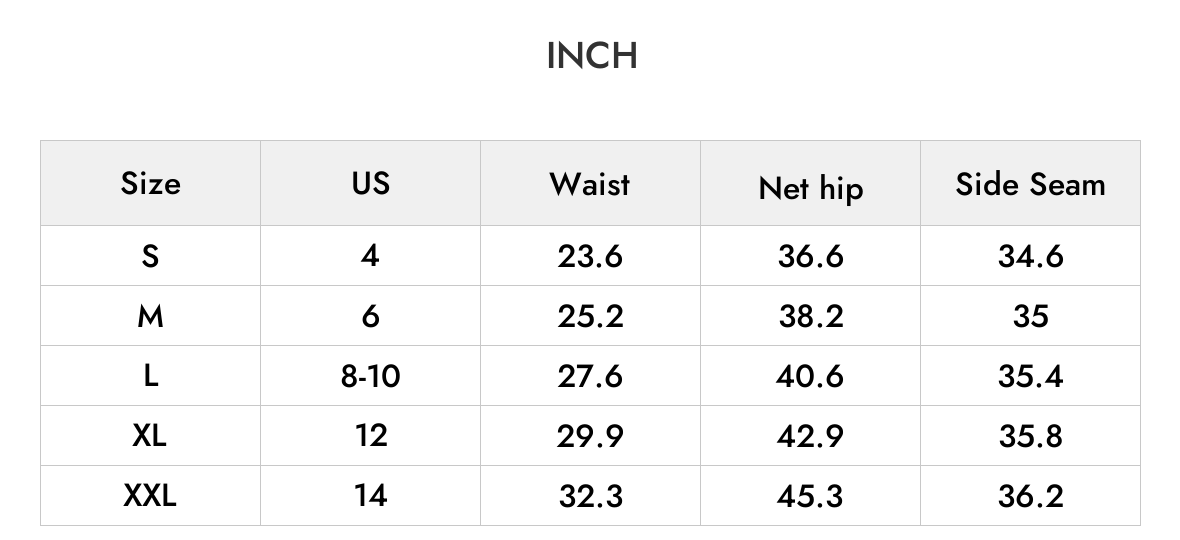Click the 29.9 waist cell

coord(590,436)
